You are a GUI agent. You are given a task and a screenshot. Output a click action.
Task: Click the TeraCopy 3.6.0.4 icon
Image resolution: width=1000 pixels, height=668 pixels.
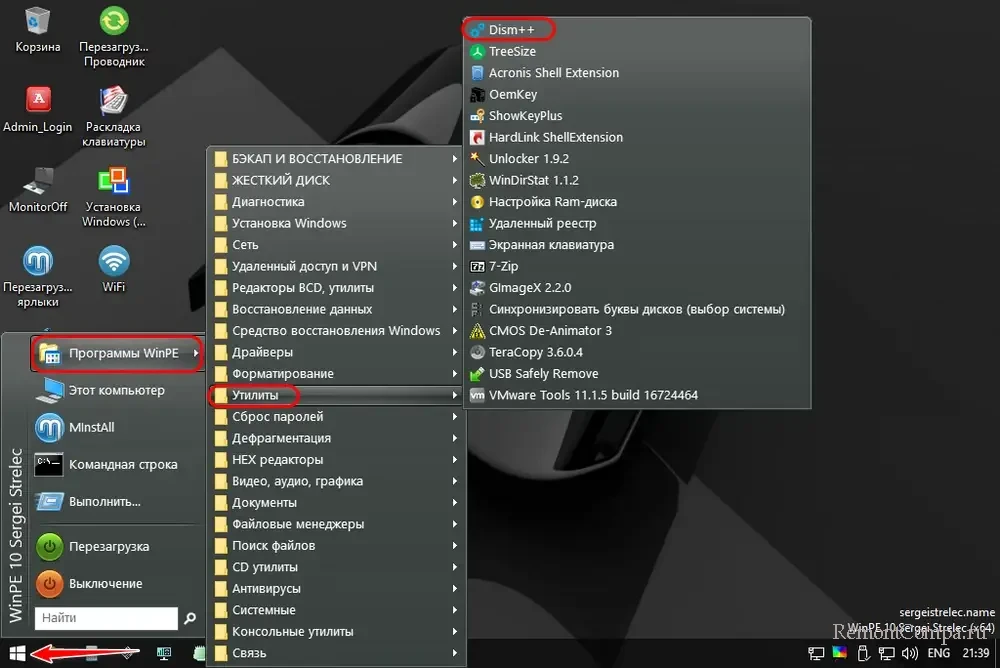pos(477,352)
